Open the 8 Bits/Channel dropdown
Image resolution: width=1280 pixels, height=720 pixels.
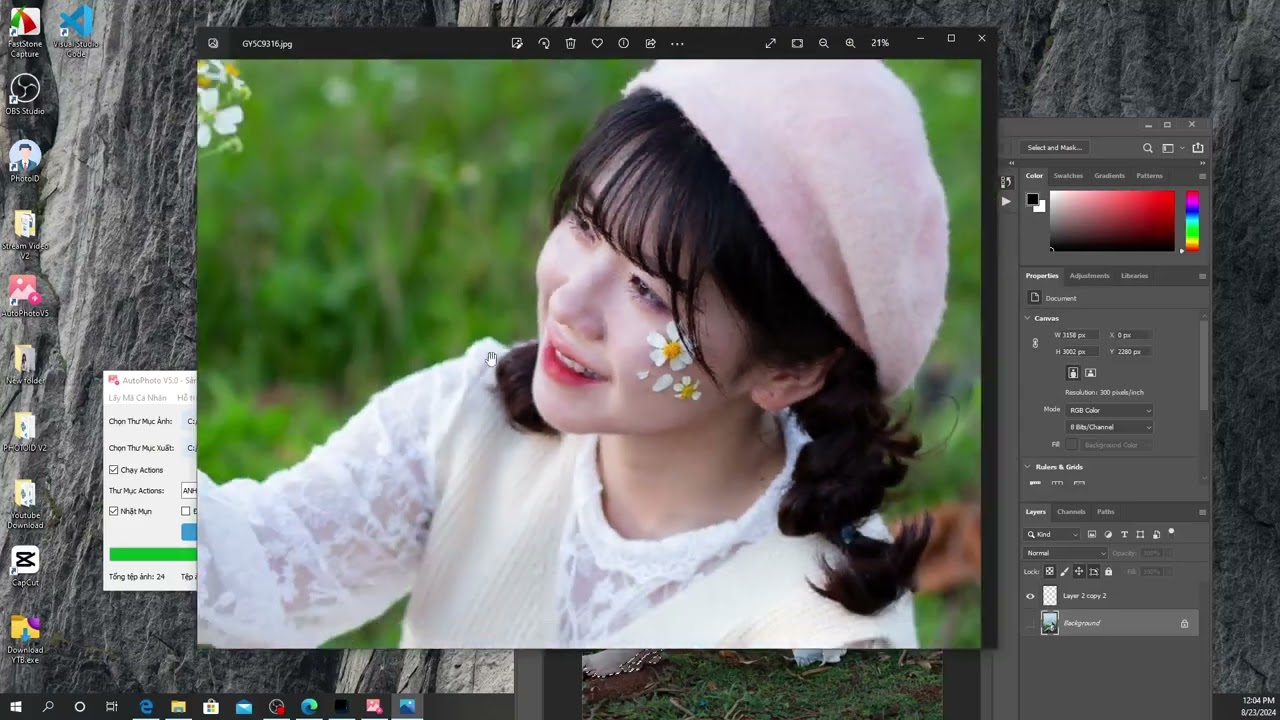[1109, 427]
